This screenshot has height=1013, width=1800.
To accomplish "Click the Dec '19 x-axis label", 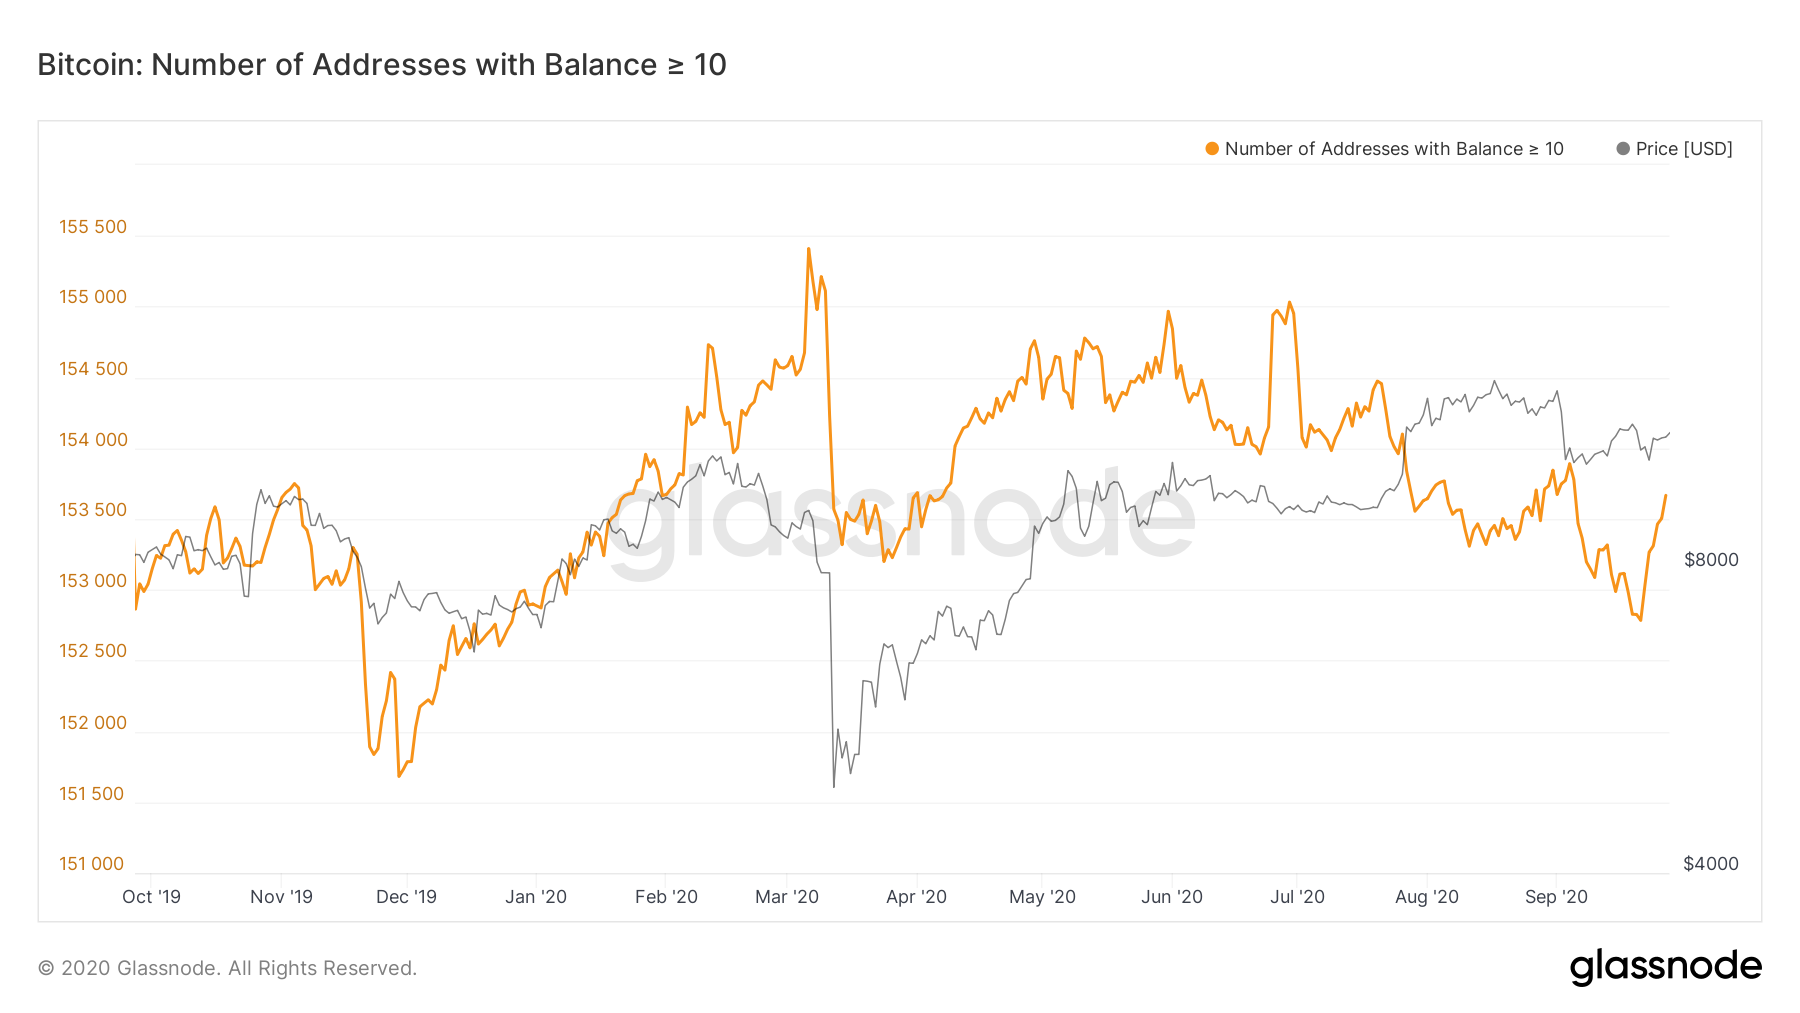I will tap(406, 897).
